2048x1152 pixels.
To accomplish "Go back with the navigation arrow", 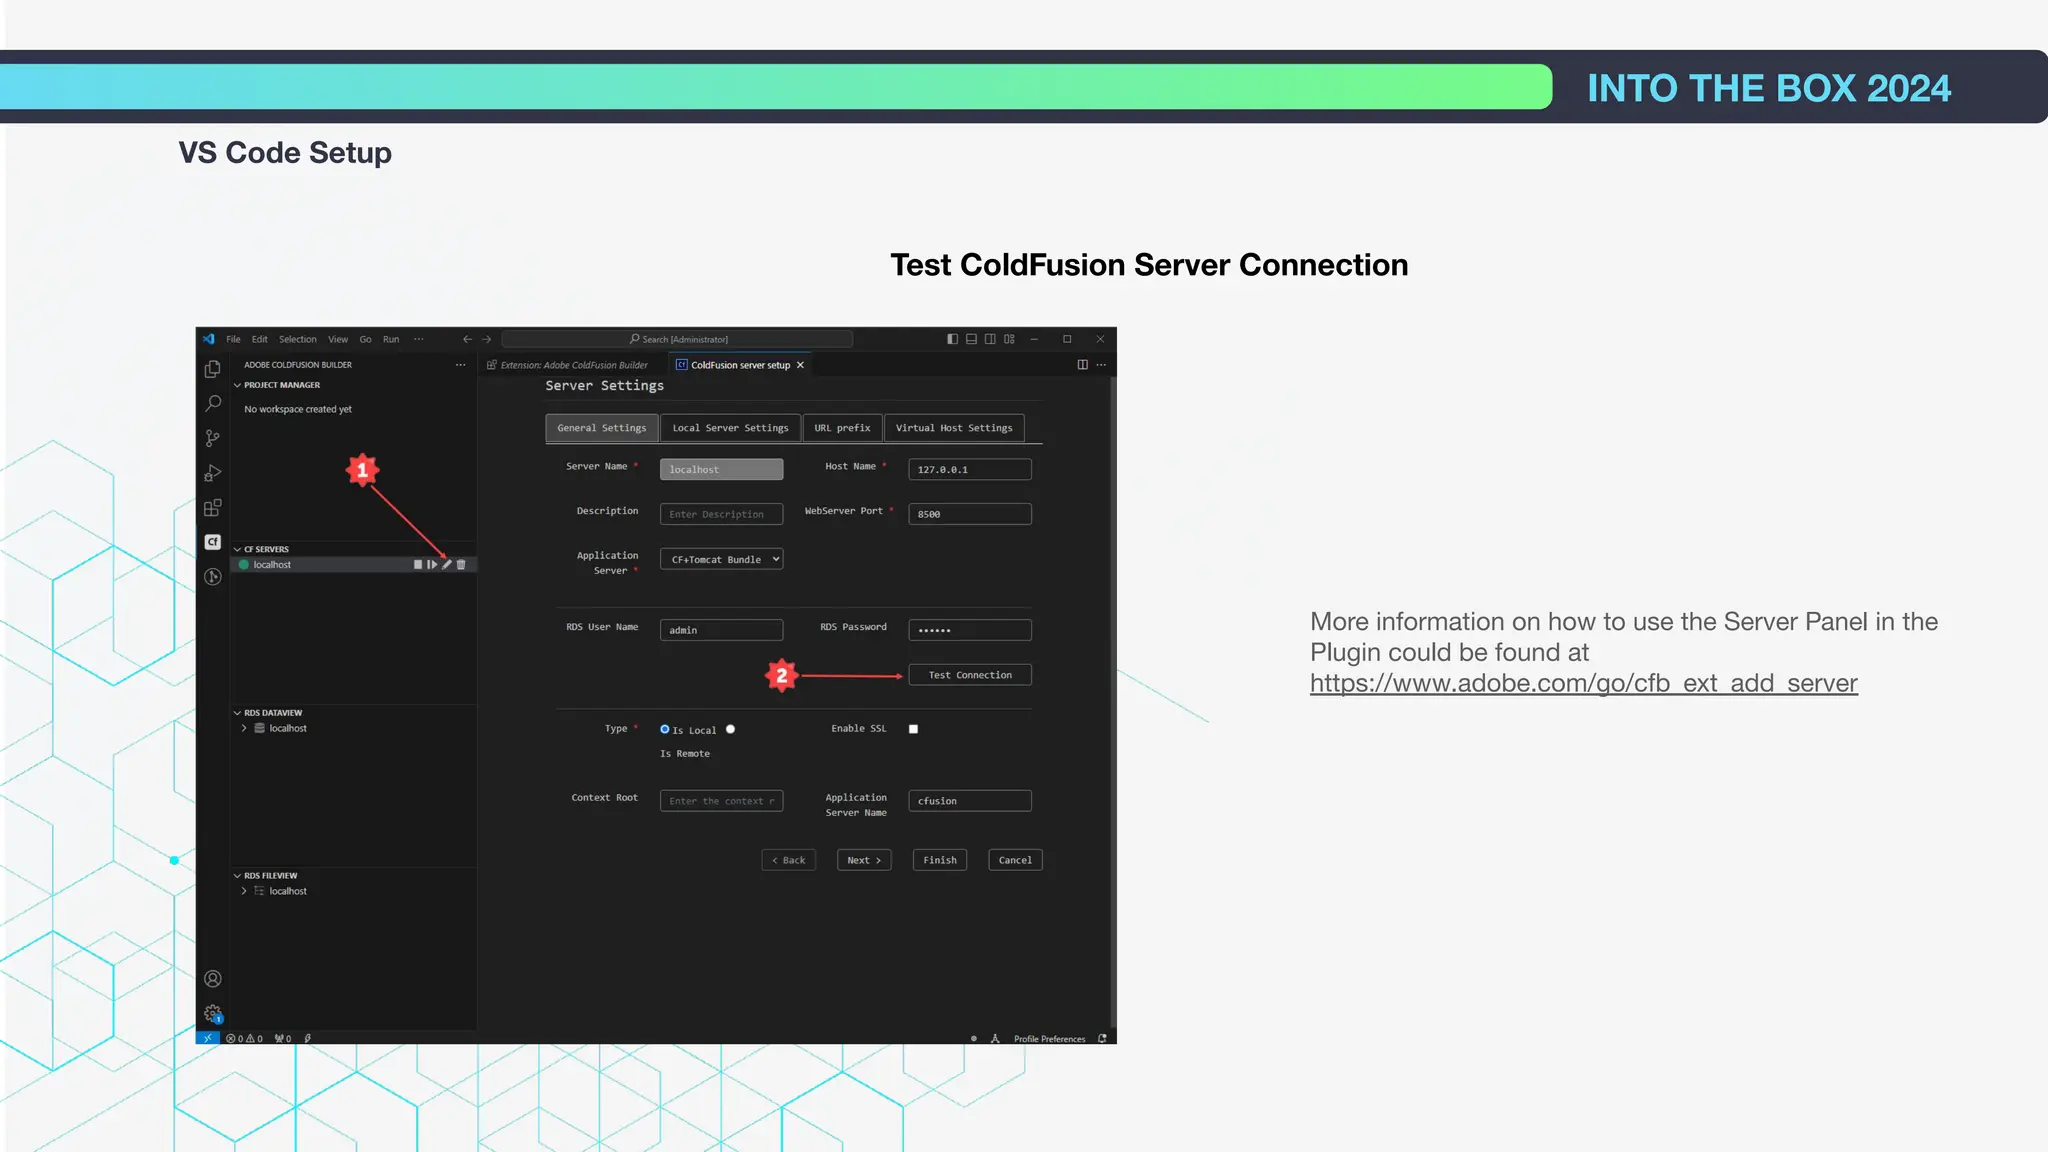I will click(467, 339).
